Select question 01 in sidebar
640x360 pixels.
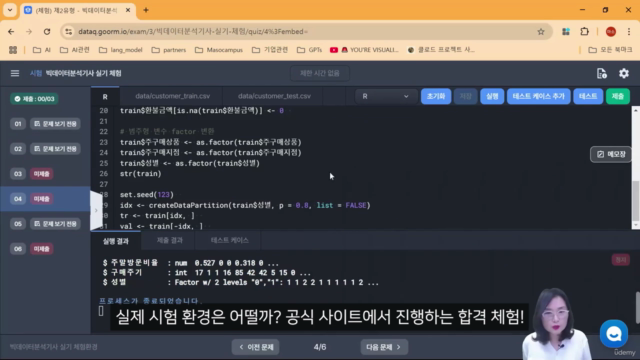tap(45, 124)
